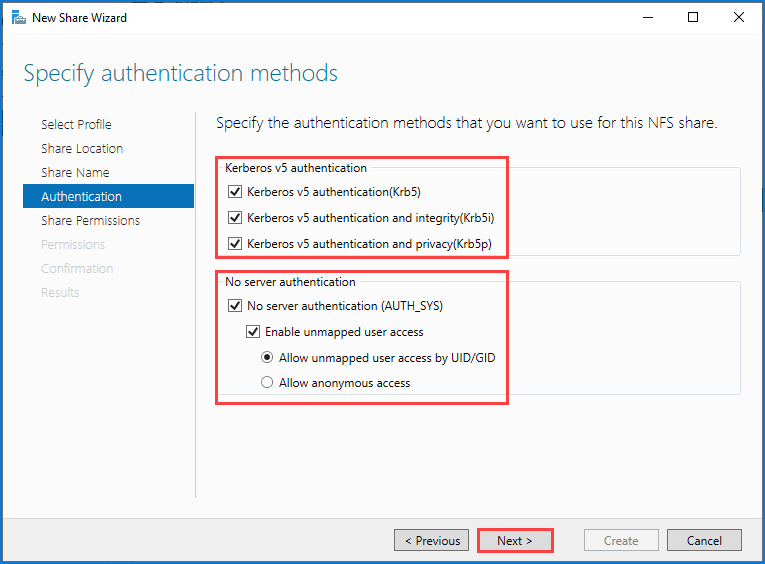Go back with the < Previous button
765x564 pixels.
click(431, 541)
